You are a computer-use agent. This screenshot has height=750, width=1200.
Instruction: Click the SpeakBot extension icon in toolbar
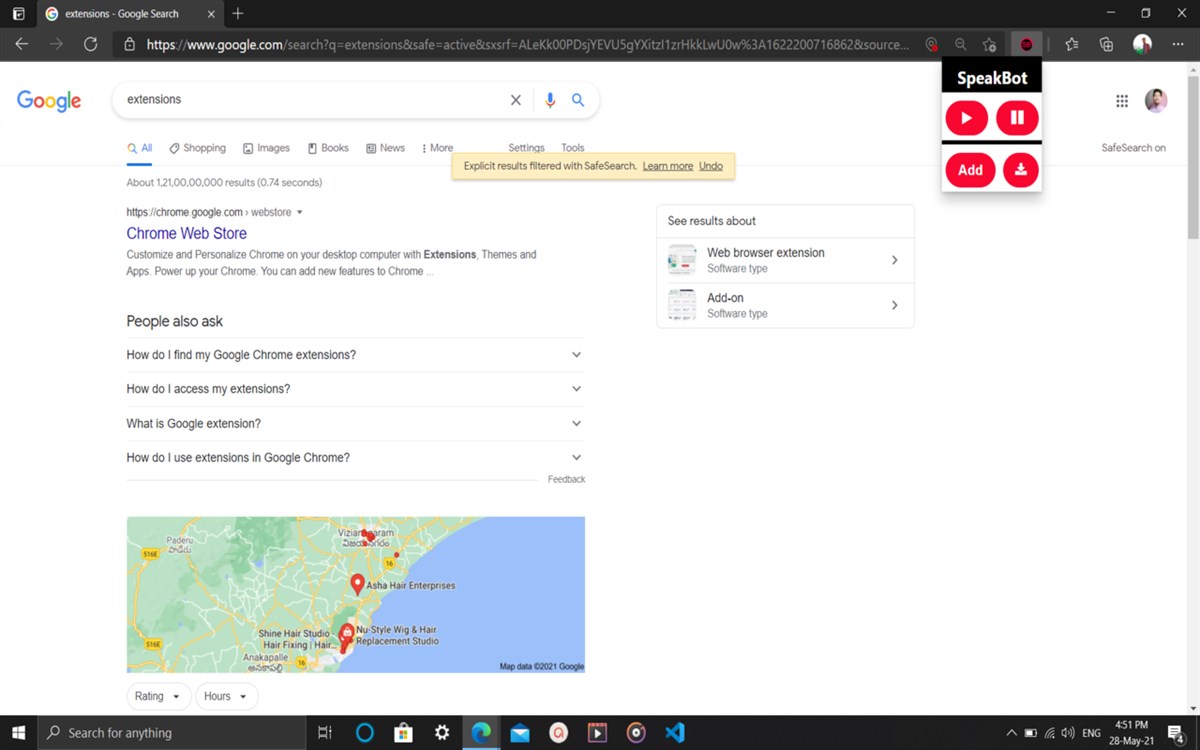pyautogui.click(x=1026, y=44)
